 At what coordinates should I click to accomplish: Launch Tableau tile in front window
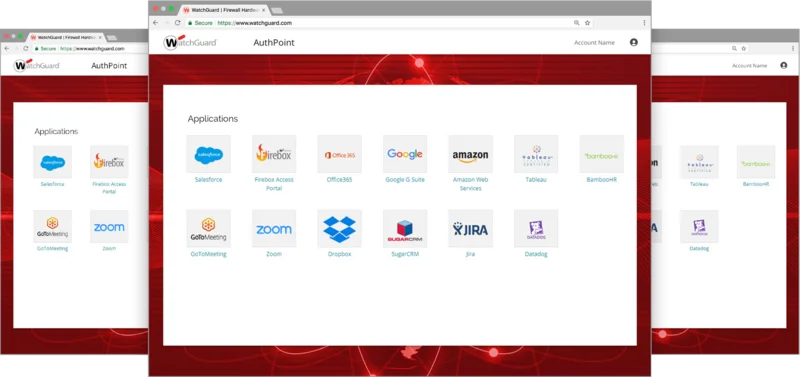(536, 154)
